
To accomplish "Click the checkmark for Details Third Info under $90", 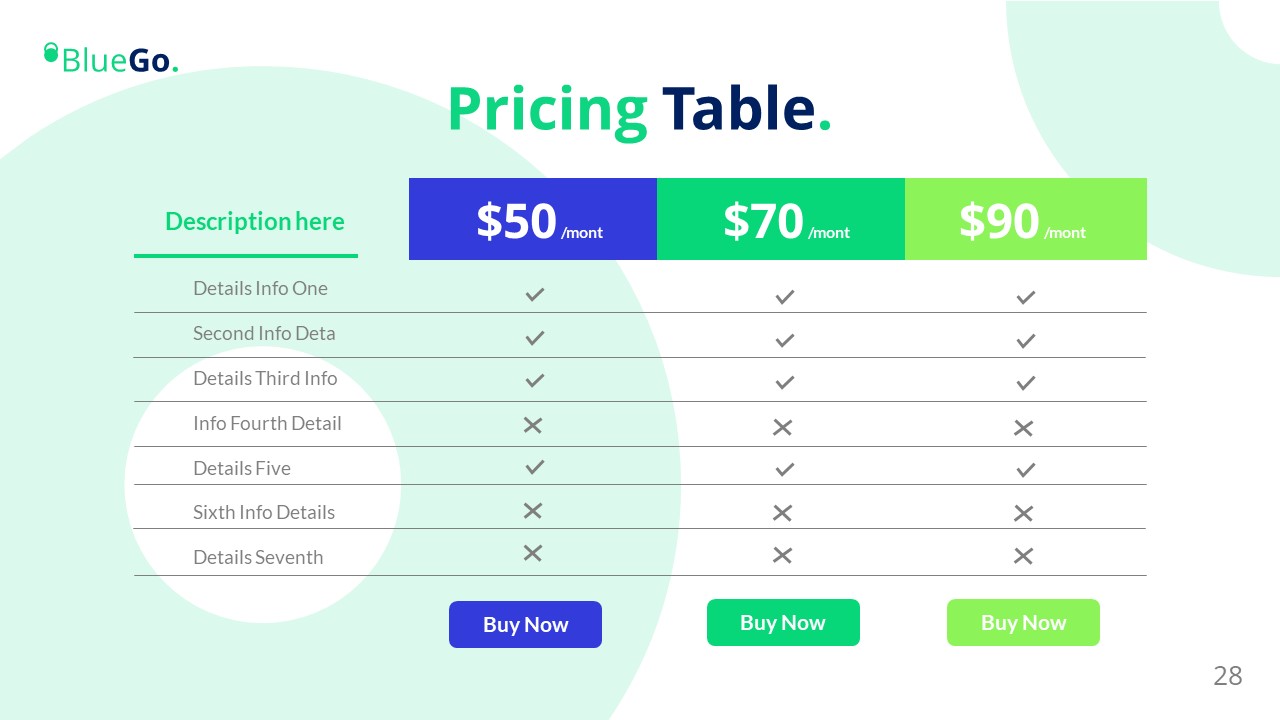I will pos(1025,382).
